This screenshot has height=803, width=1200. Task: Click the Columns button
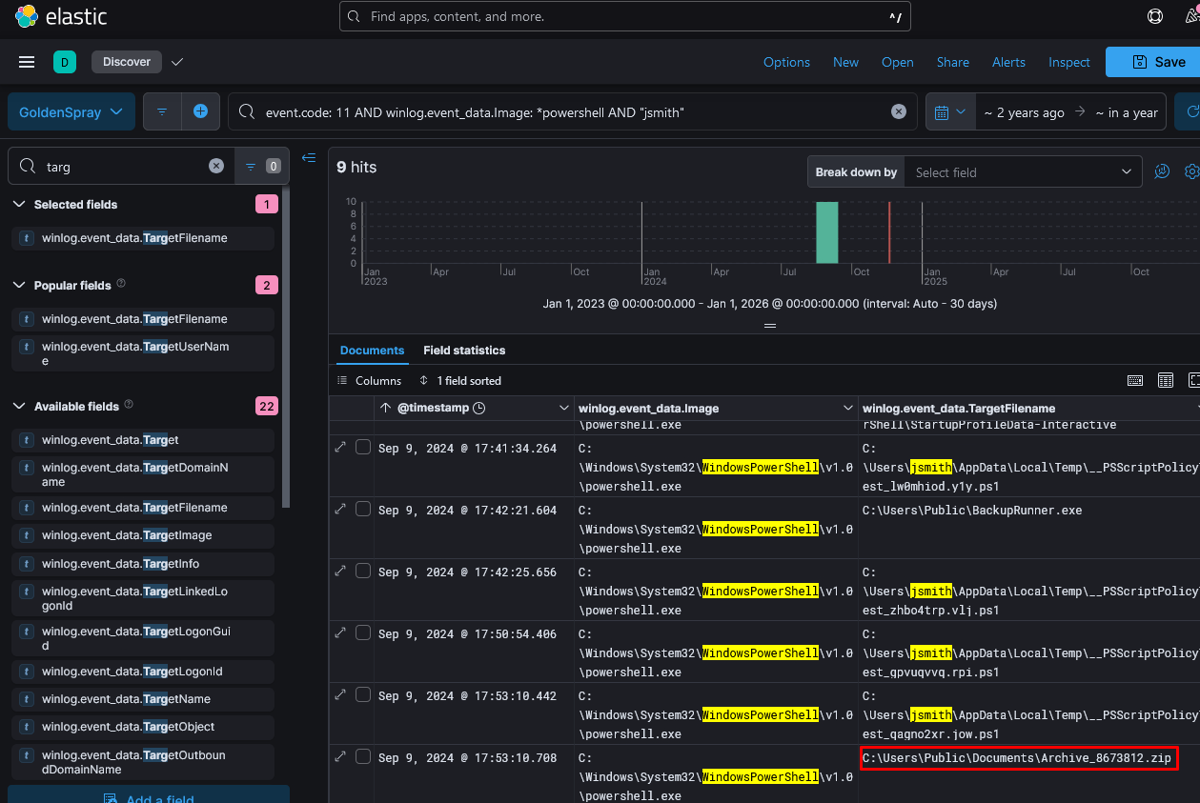(x=369, y=381)
